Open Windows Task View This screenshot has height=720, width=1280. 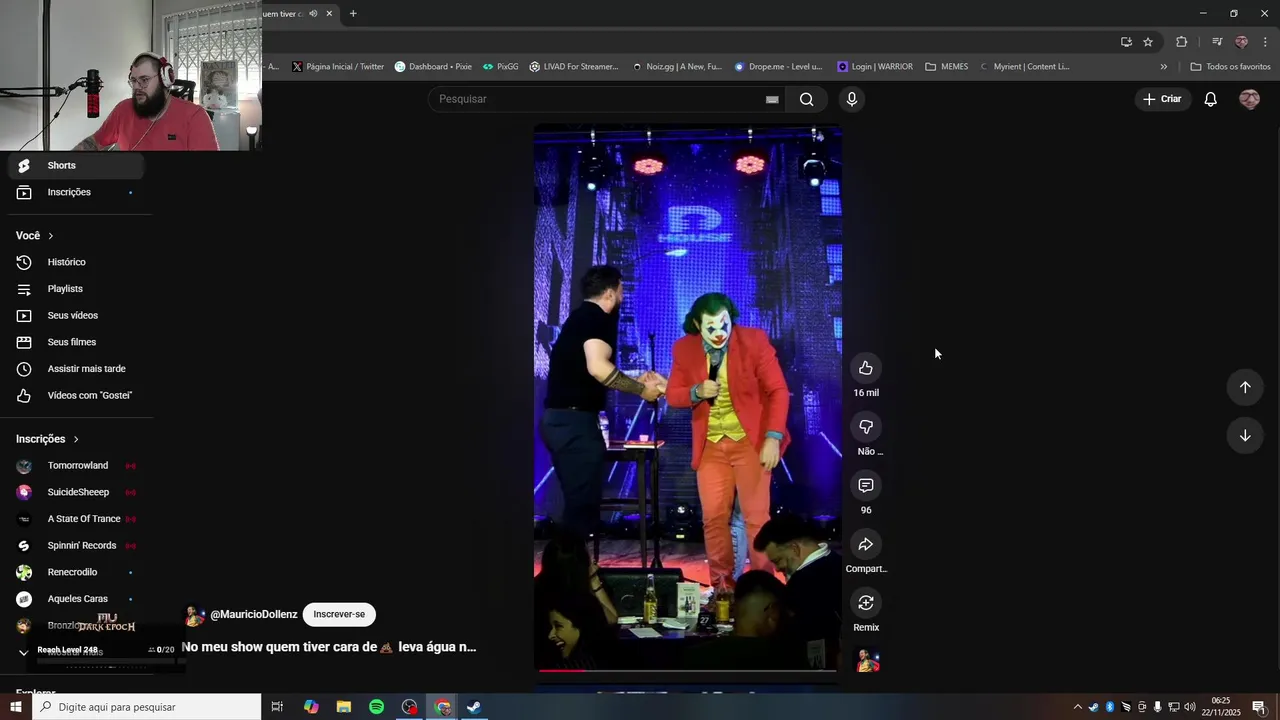tap(277, 707)
